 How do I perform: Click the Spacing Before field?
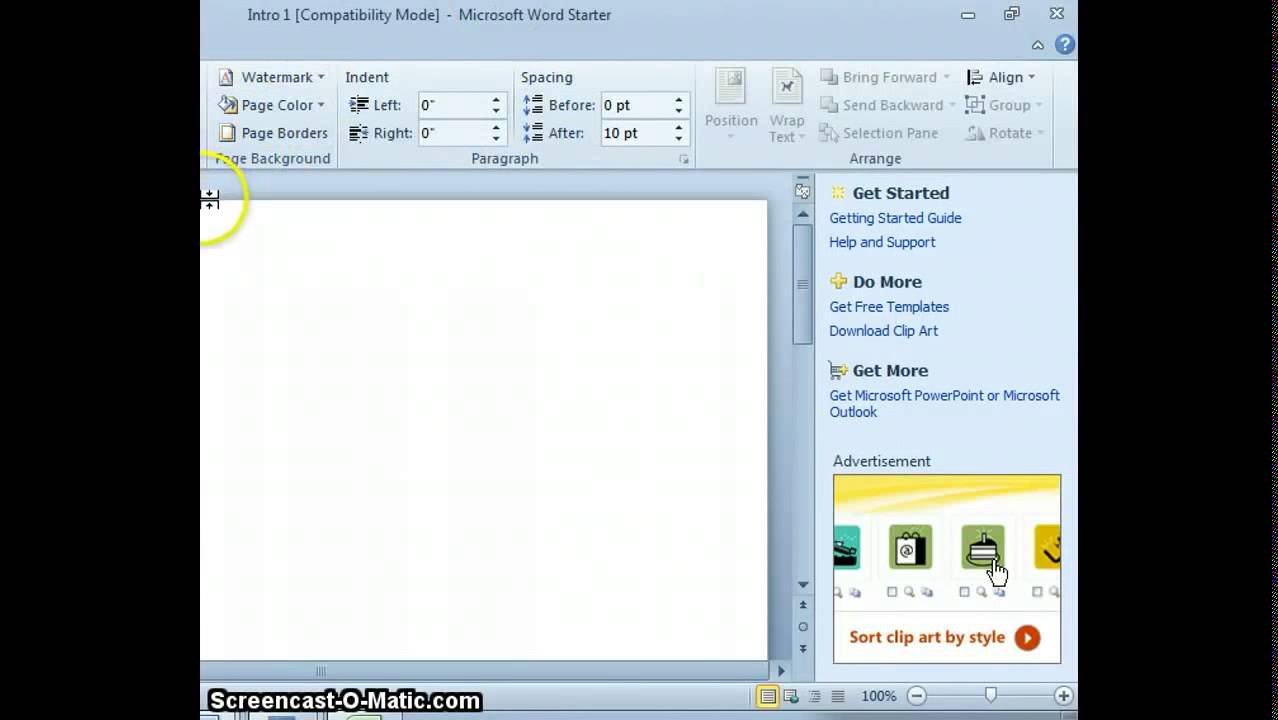click(x=636, y=105)
